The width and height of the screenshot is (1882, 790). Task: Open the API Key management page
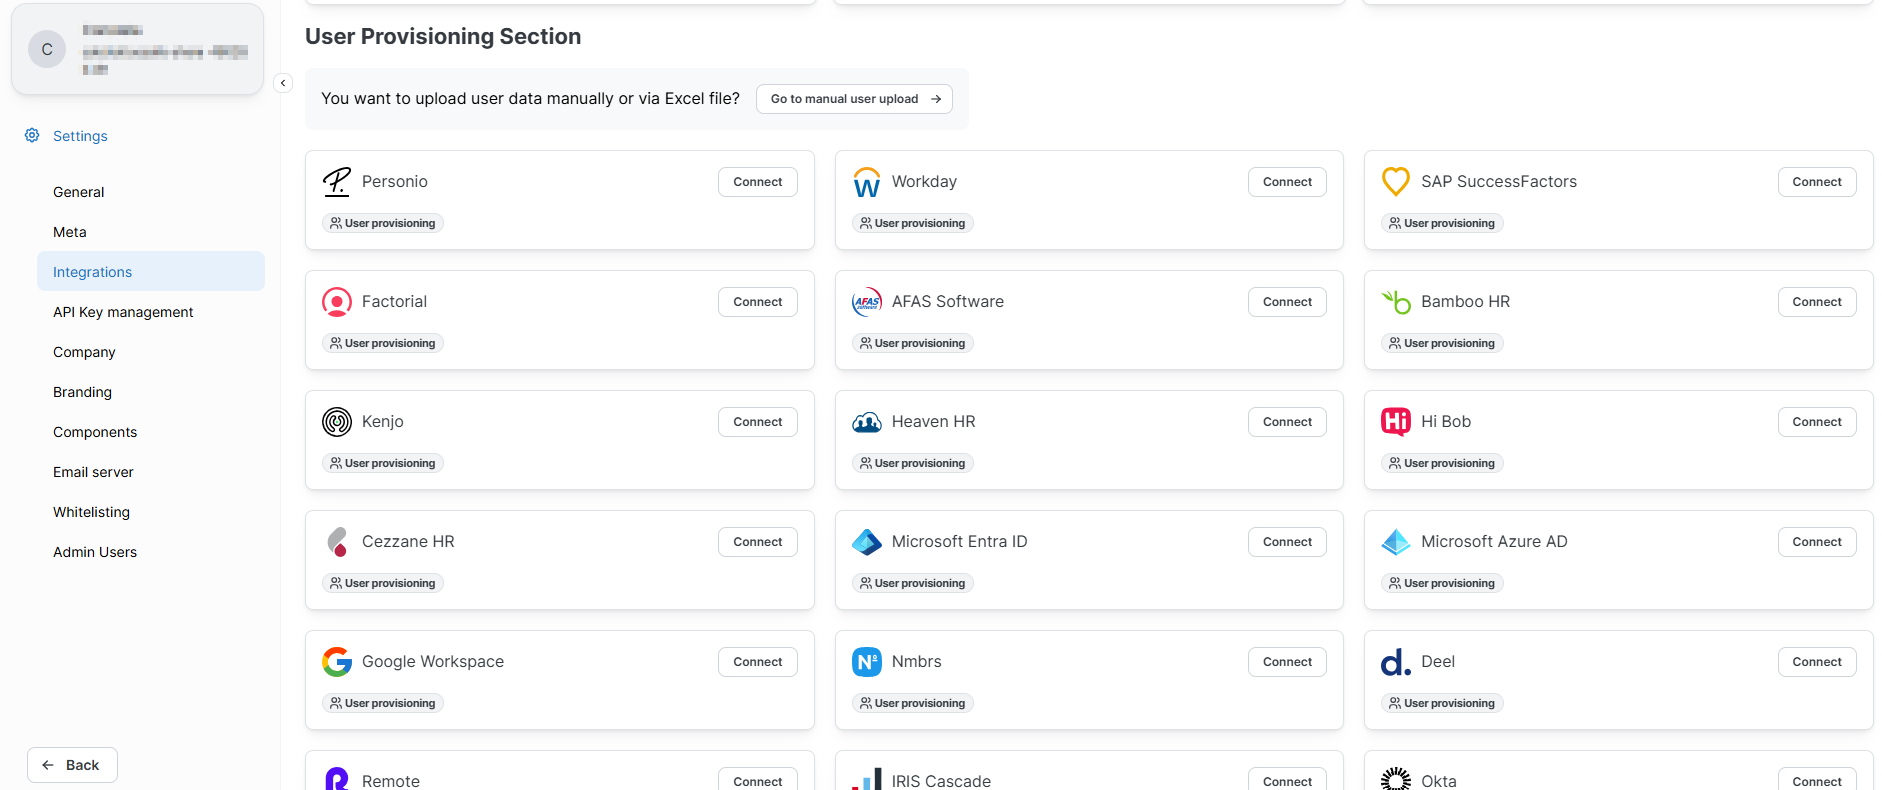pyautogui.click(x=123, y=312)
